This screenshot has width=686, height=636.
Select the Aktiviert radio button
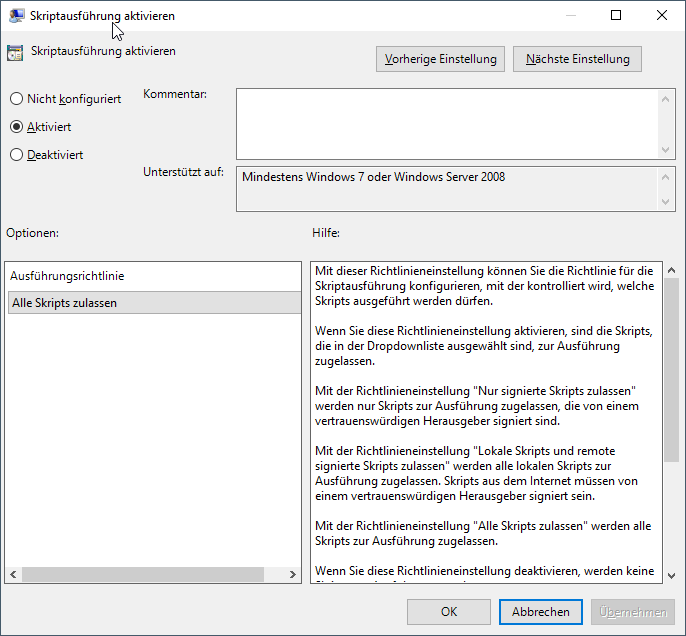[x=16, y=127]
